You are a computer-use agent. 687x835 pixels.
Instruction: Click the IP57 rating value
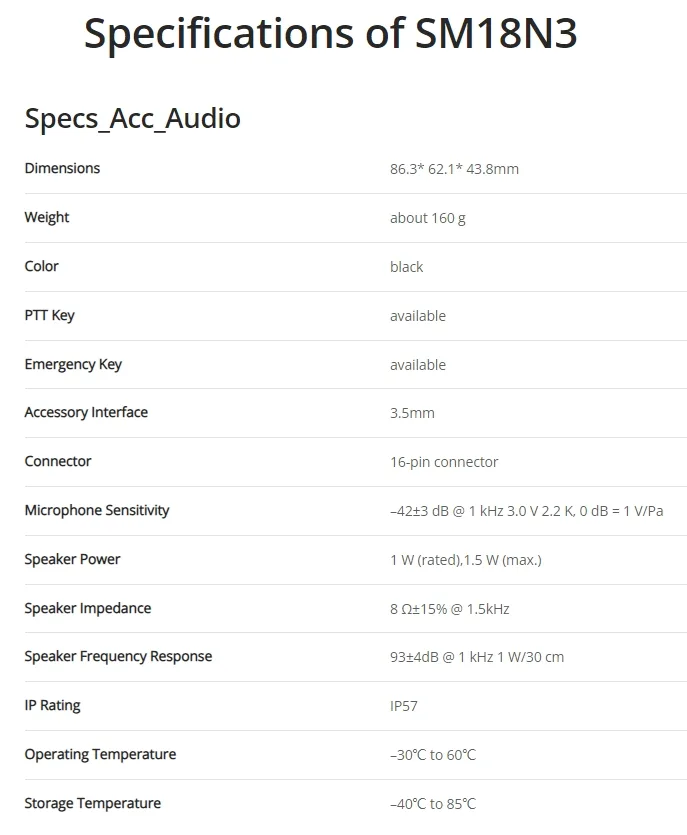404,706
